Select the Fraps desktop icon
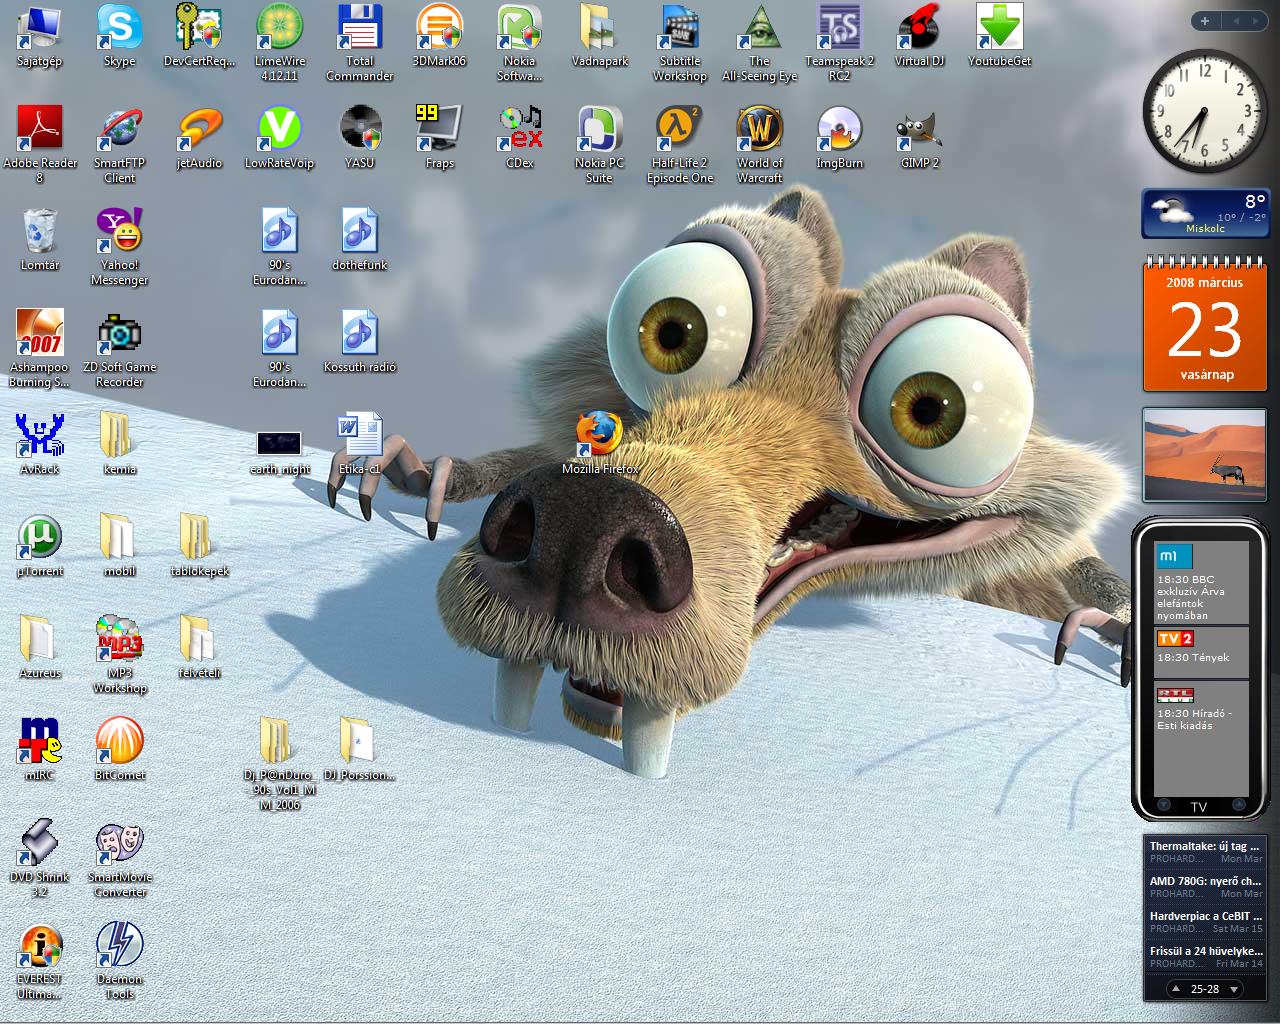 coord(439,131)
